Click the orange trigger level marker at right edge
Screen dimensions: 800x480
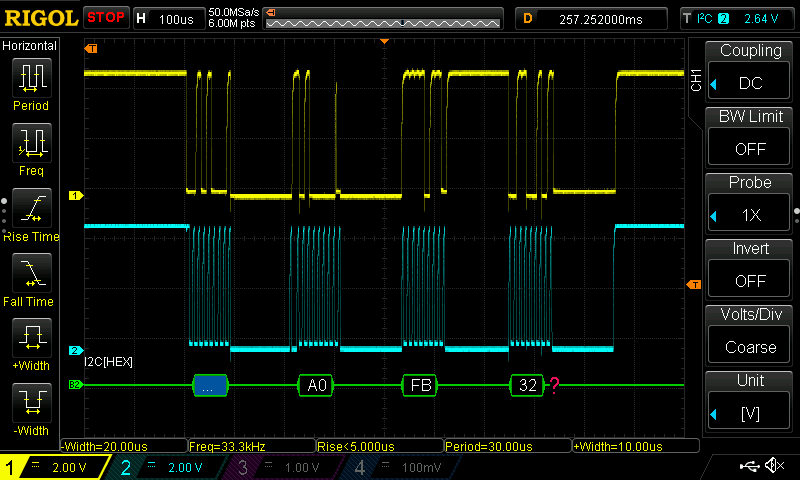(x=694, y=285)
